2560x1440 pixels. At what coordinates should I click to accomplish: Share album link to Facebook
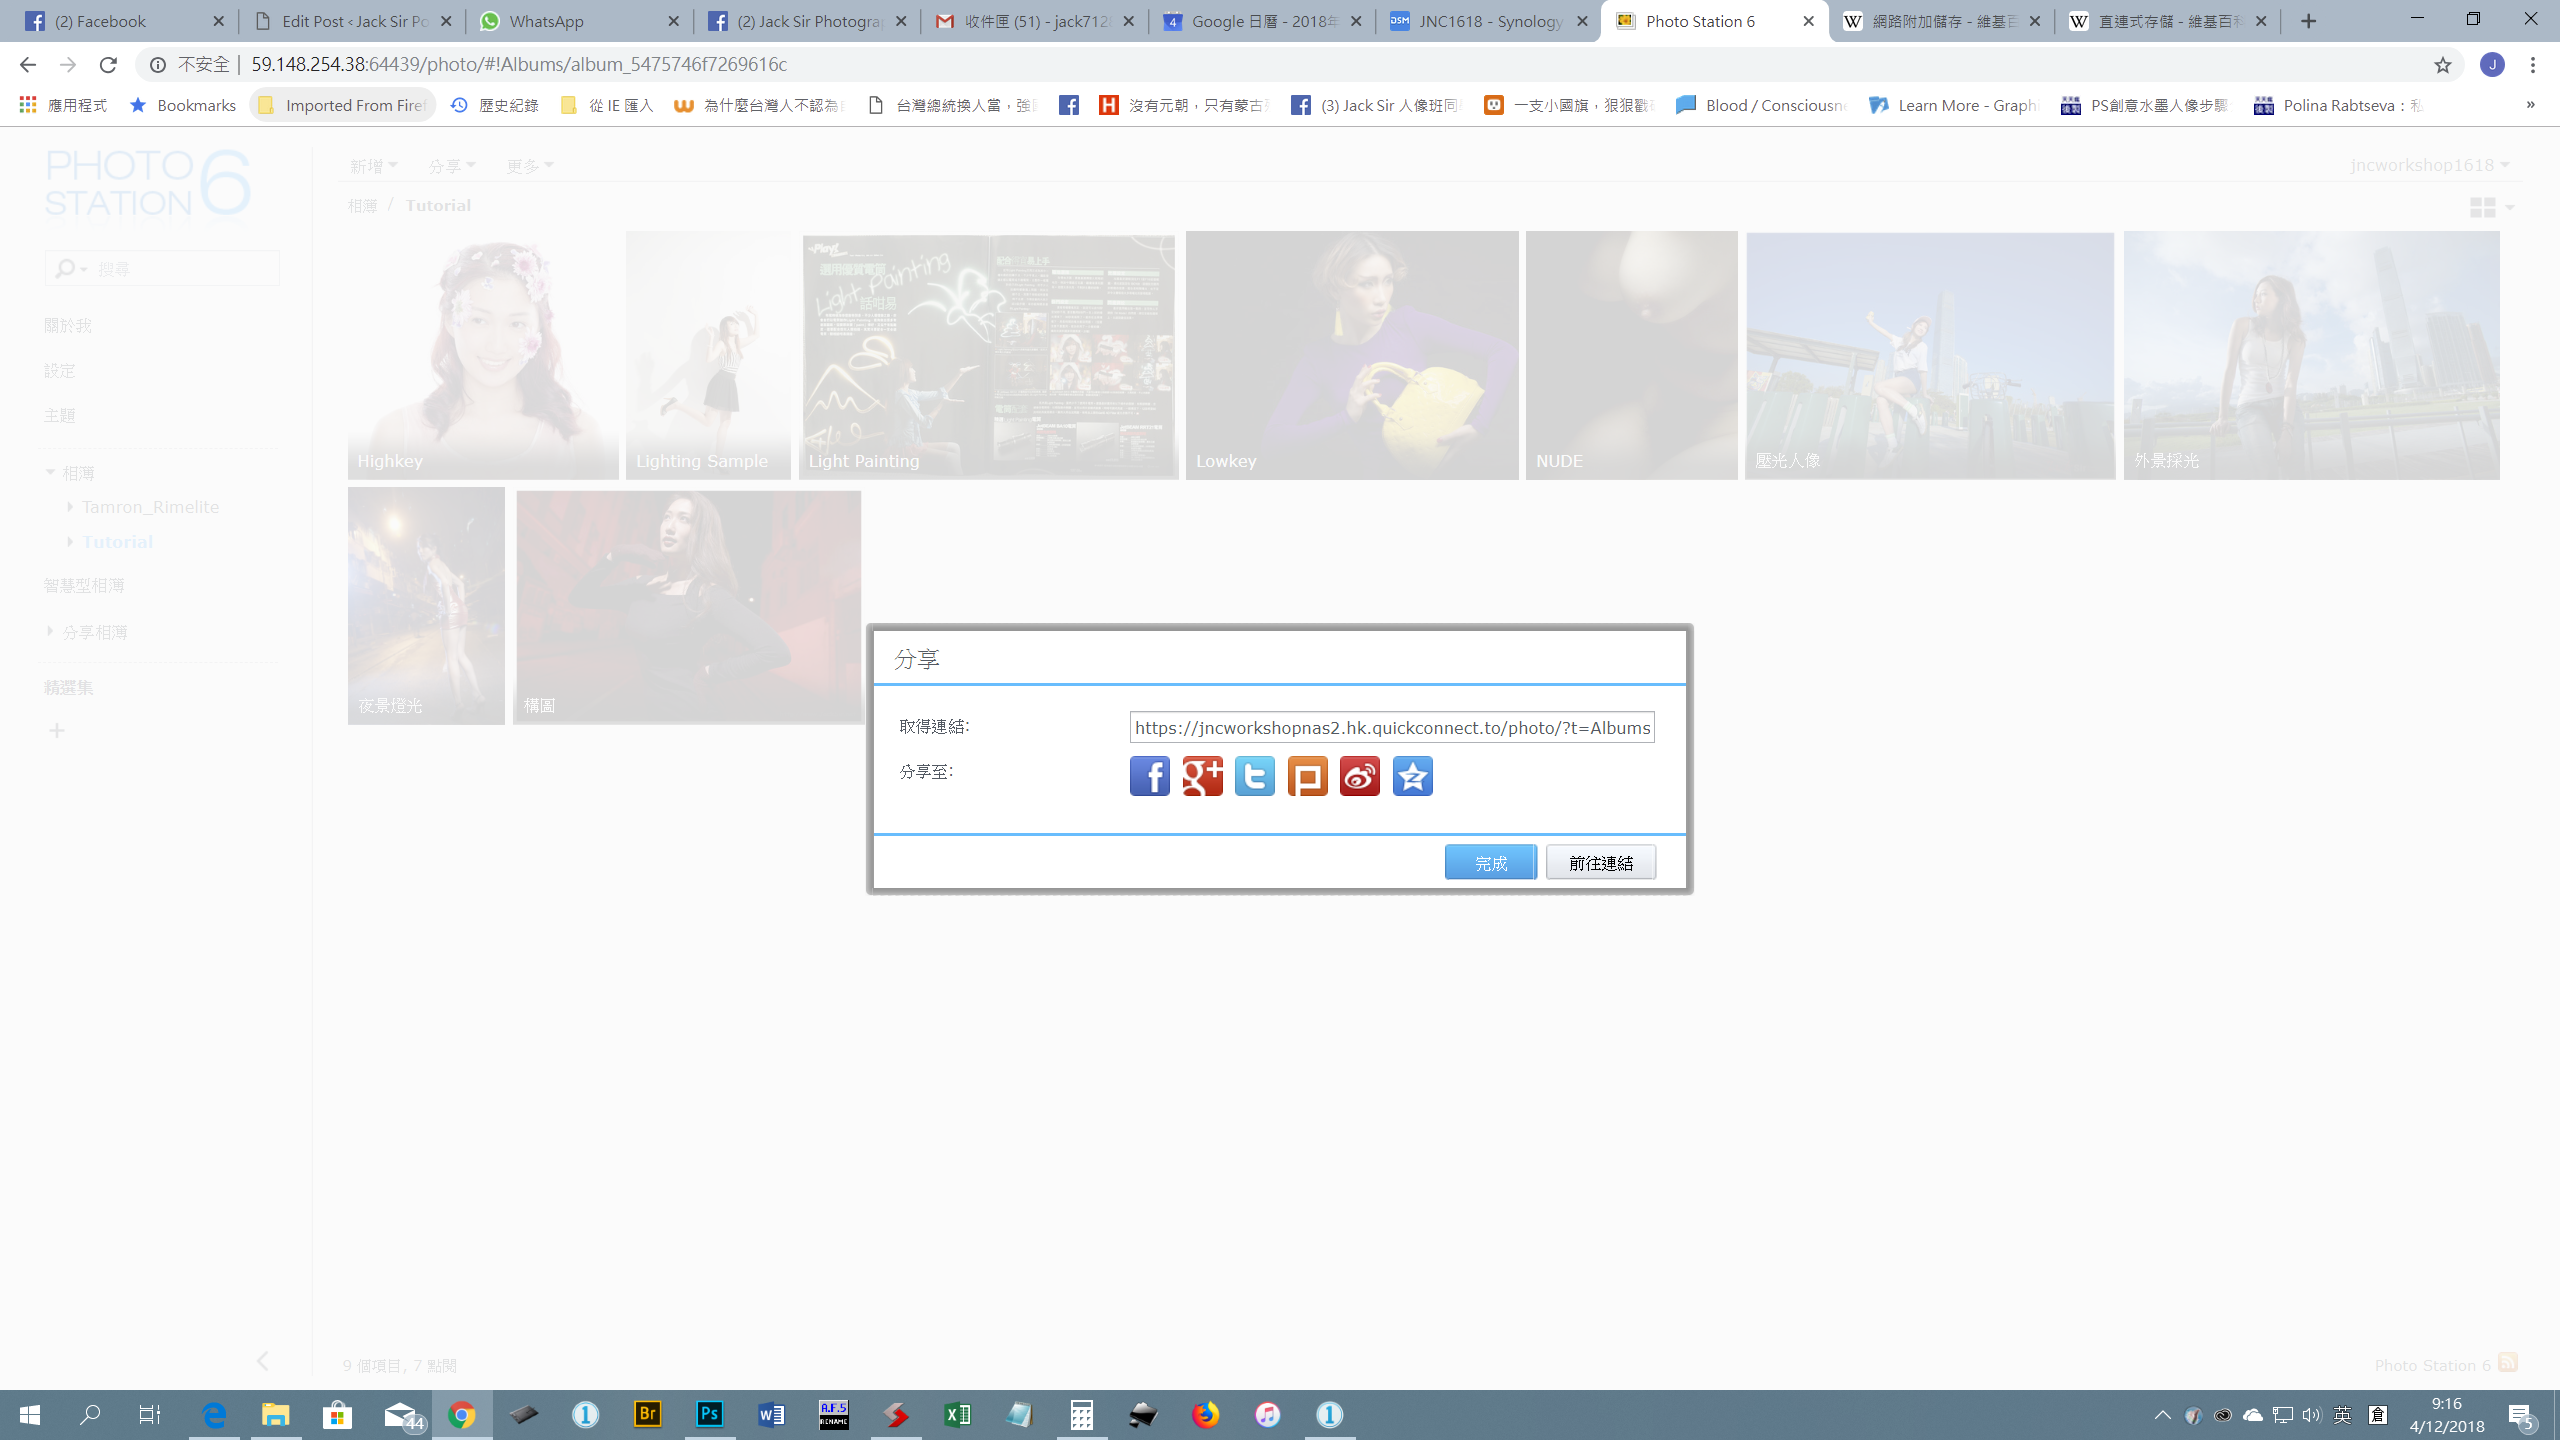[x=1150, y=776]
